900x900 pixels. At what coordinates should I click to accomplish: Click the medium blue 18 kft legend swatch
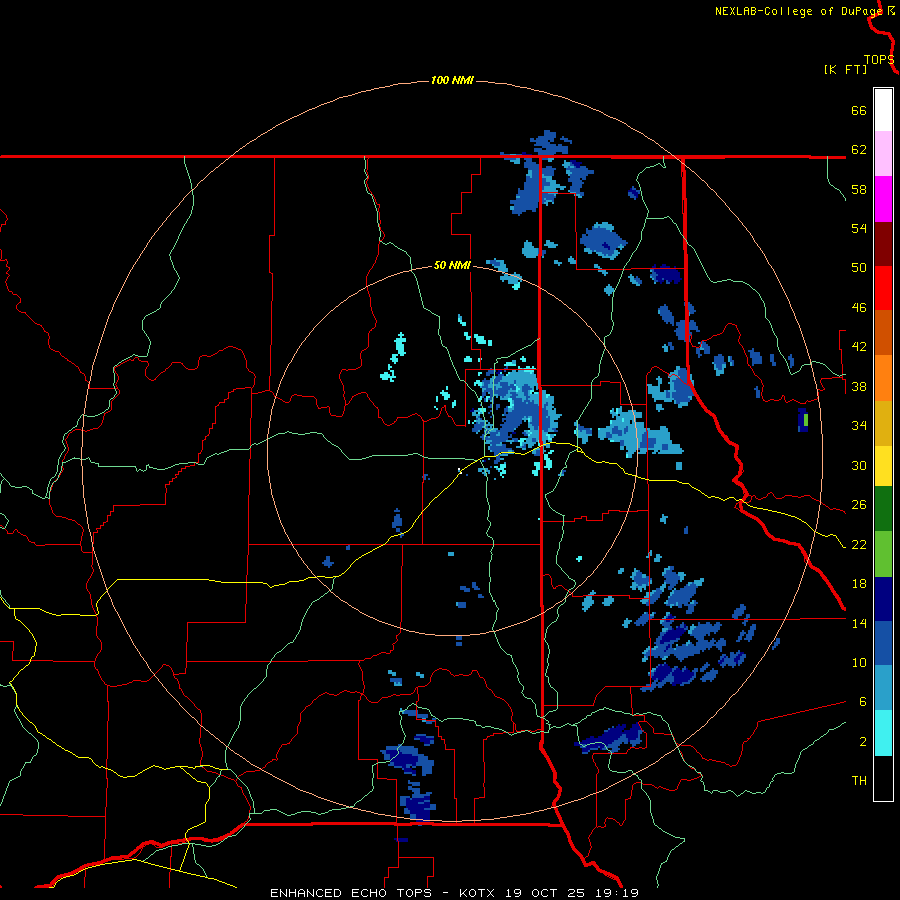(x=883, y=643)
